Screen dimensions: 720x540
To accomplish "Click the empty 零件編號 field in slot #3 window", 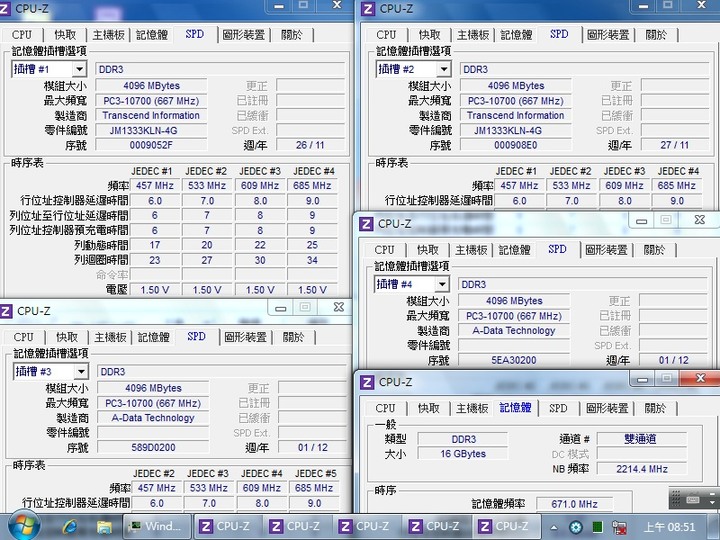I will 153,433.
